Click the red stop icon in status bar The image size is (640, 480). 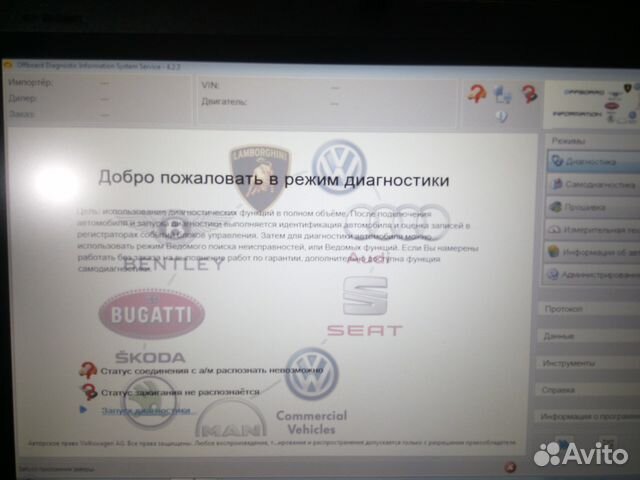[510, 467]
